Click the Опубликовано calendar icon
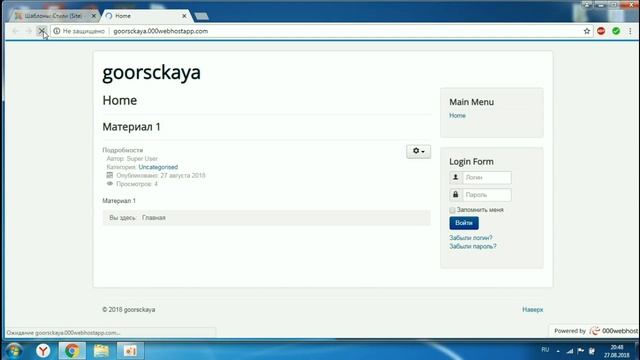This screenshot has width=640, height=360. coord(109,175)
